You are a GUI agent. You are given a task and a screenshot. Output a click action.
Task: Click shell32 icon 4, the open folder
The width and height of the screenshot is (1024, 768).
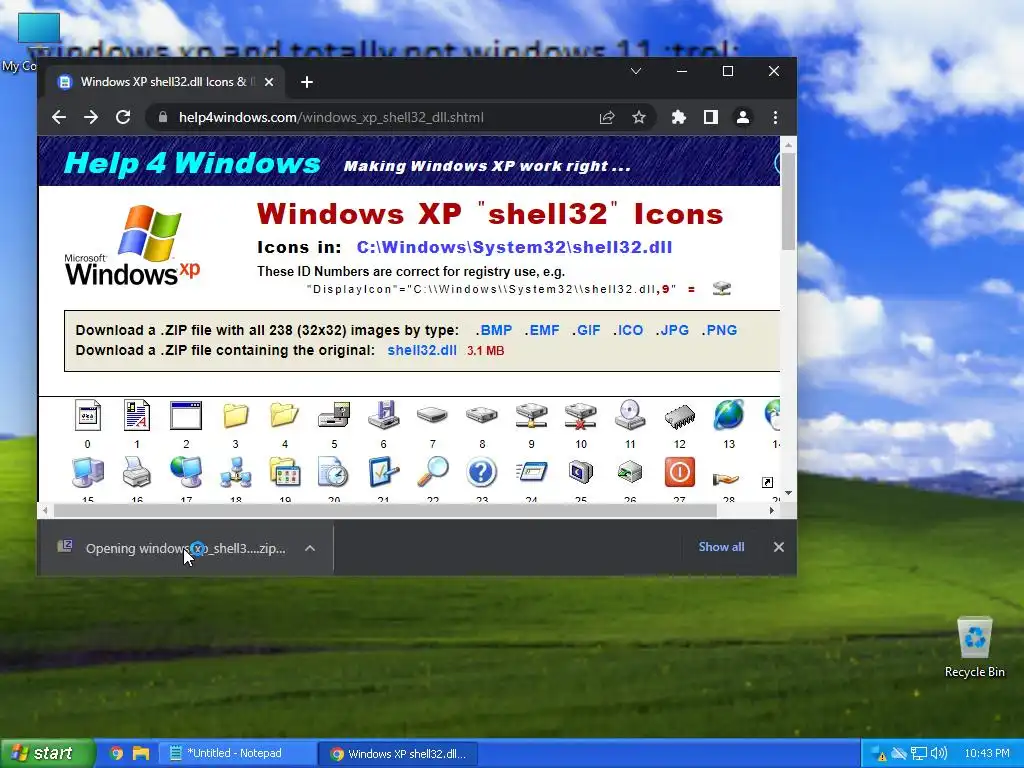[x=284, y=415]
